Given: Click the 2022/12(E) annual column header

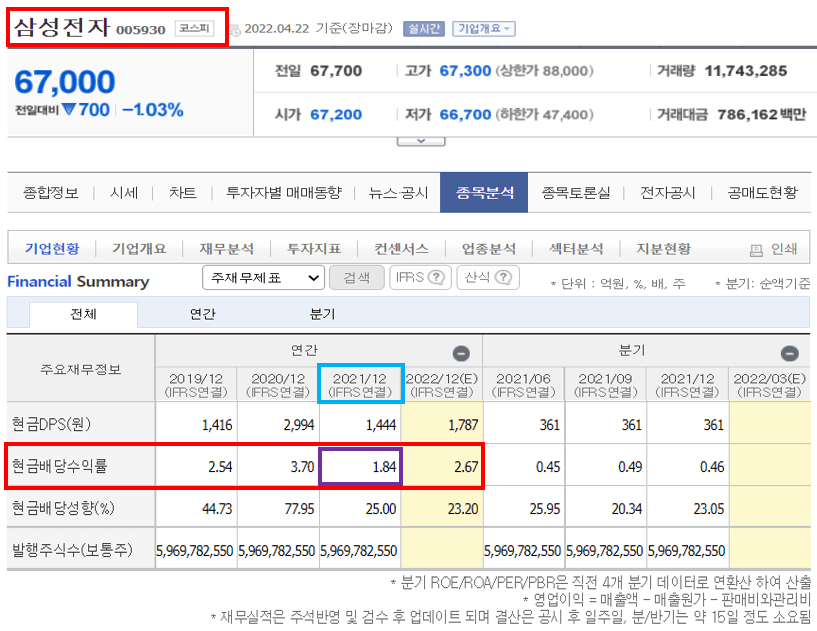Looking at the screenshot, I should [x=442, y=385].
